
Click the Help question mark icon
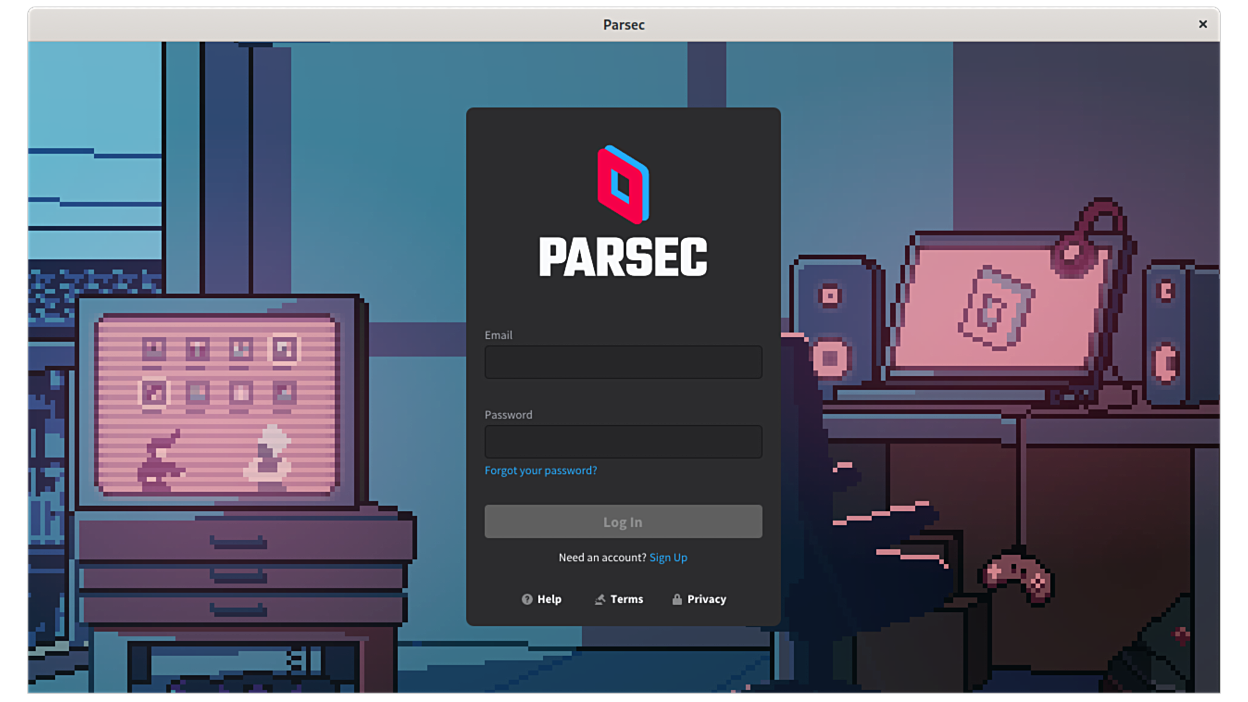coord(527,599)
